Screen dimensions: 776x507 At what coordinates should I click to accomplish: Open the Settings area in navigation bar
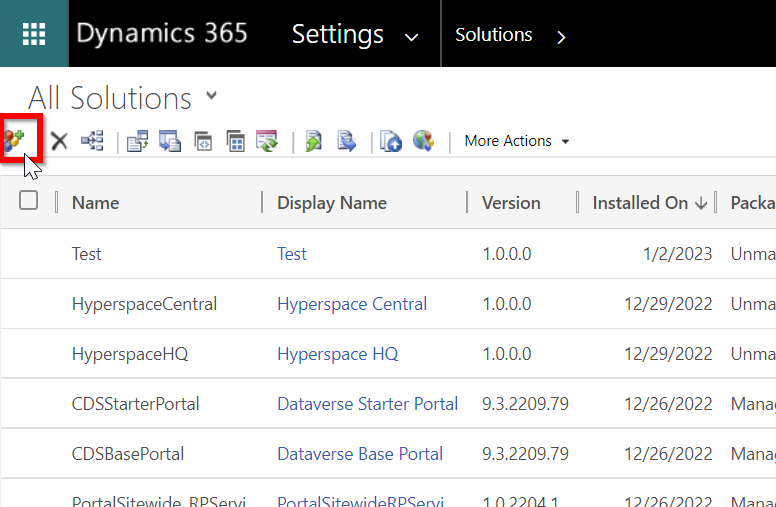pyautogui.click(x=338, y=34)
